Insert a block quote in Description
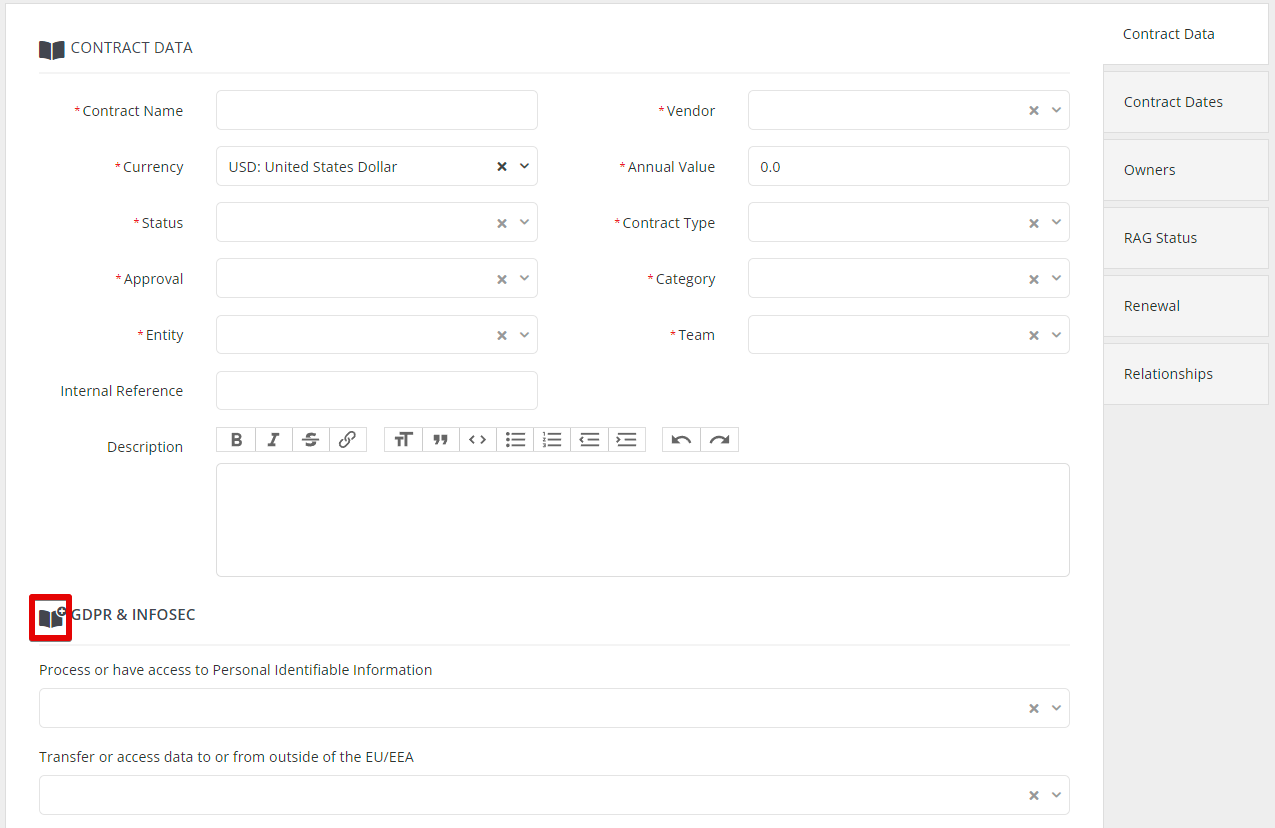1275x828 pixels. (440, 440)
